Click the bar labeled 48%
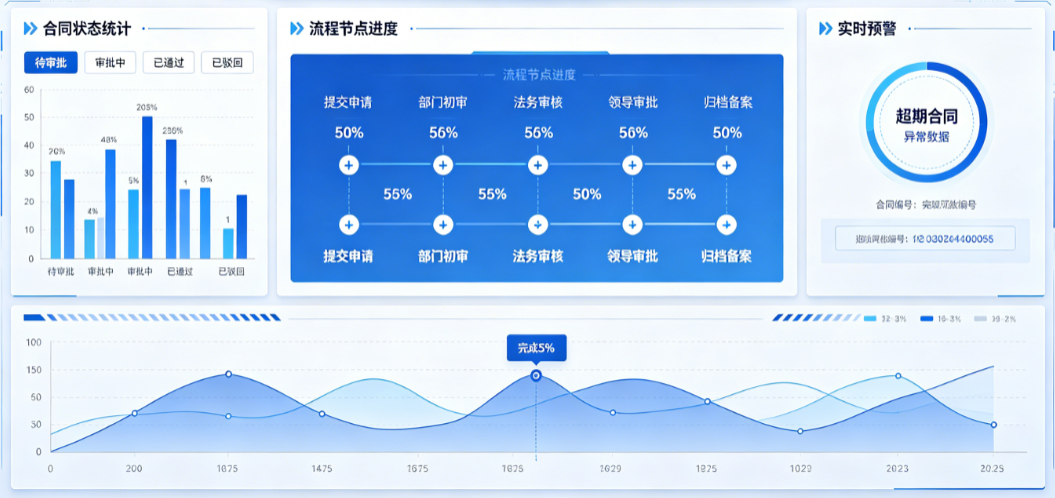This screenshot has width=1055, height=498. click(x=110, y=204)
